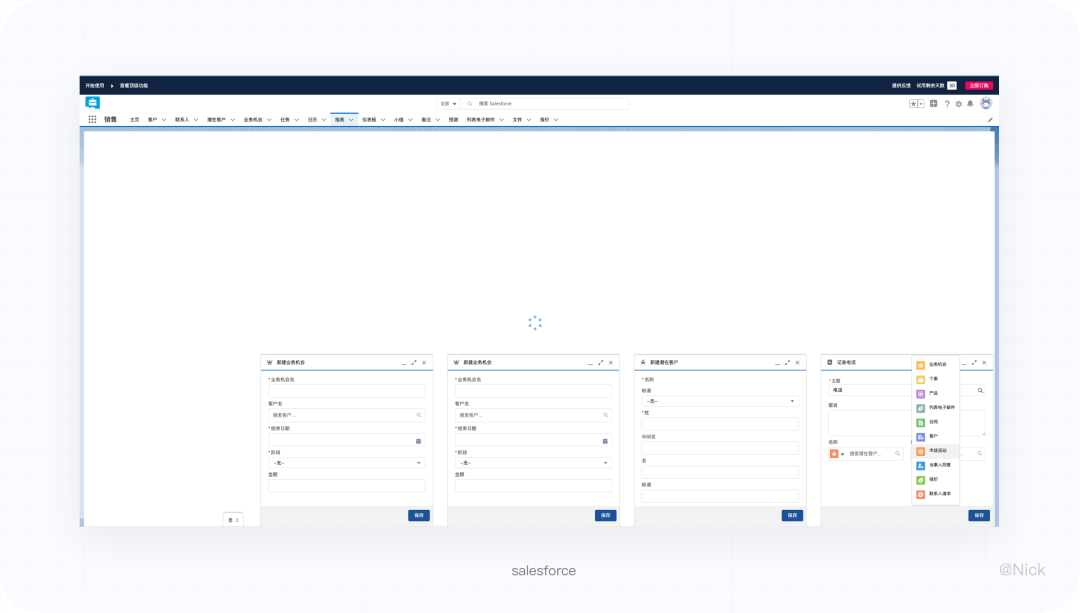Screen dimensions: 1080x613
Task: Open the 小组 navigation tab
Action: tap(398, 120)
